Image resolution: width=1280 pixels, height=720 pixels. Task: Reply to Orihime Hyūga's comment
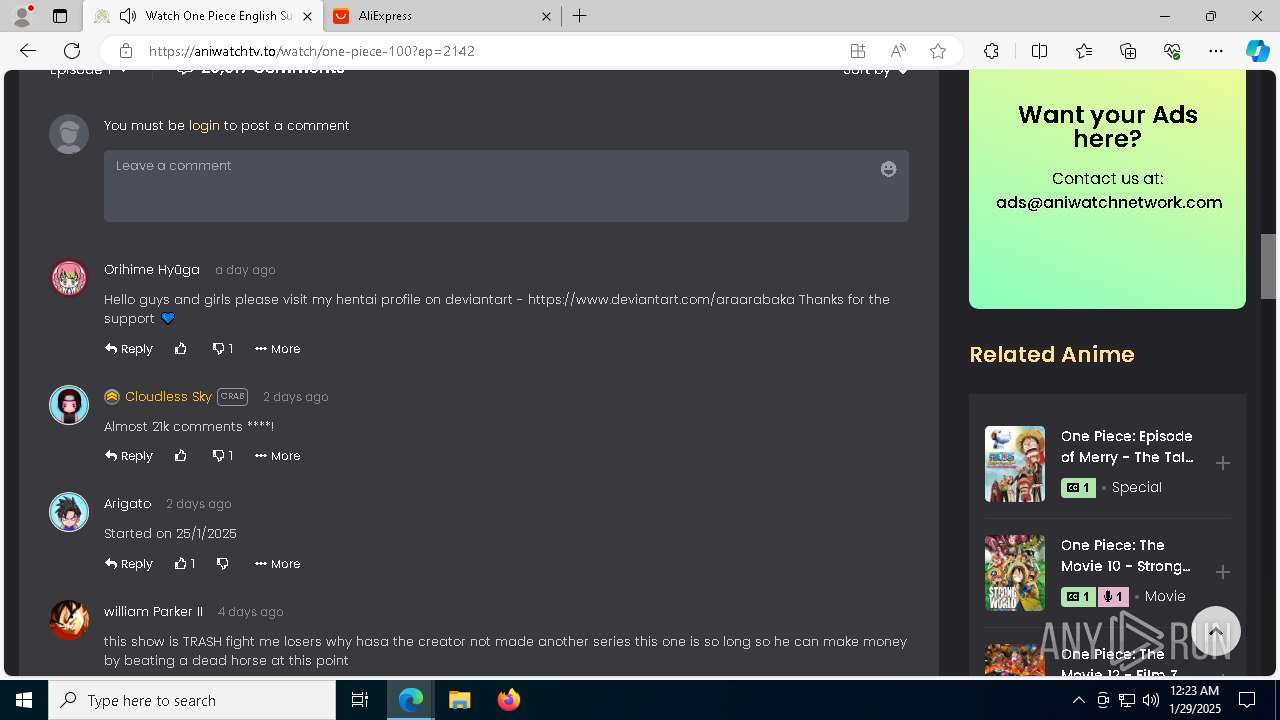pos(129,349)
